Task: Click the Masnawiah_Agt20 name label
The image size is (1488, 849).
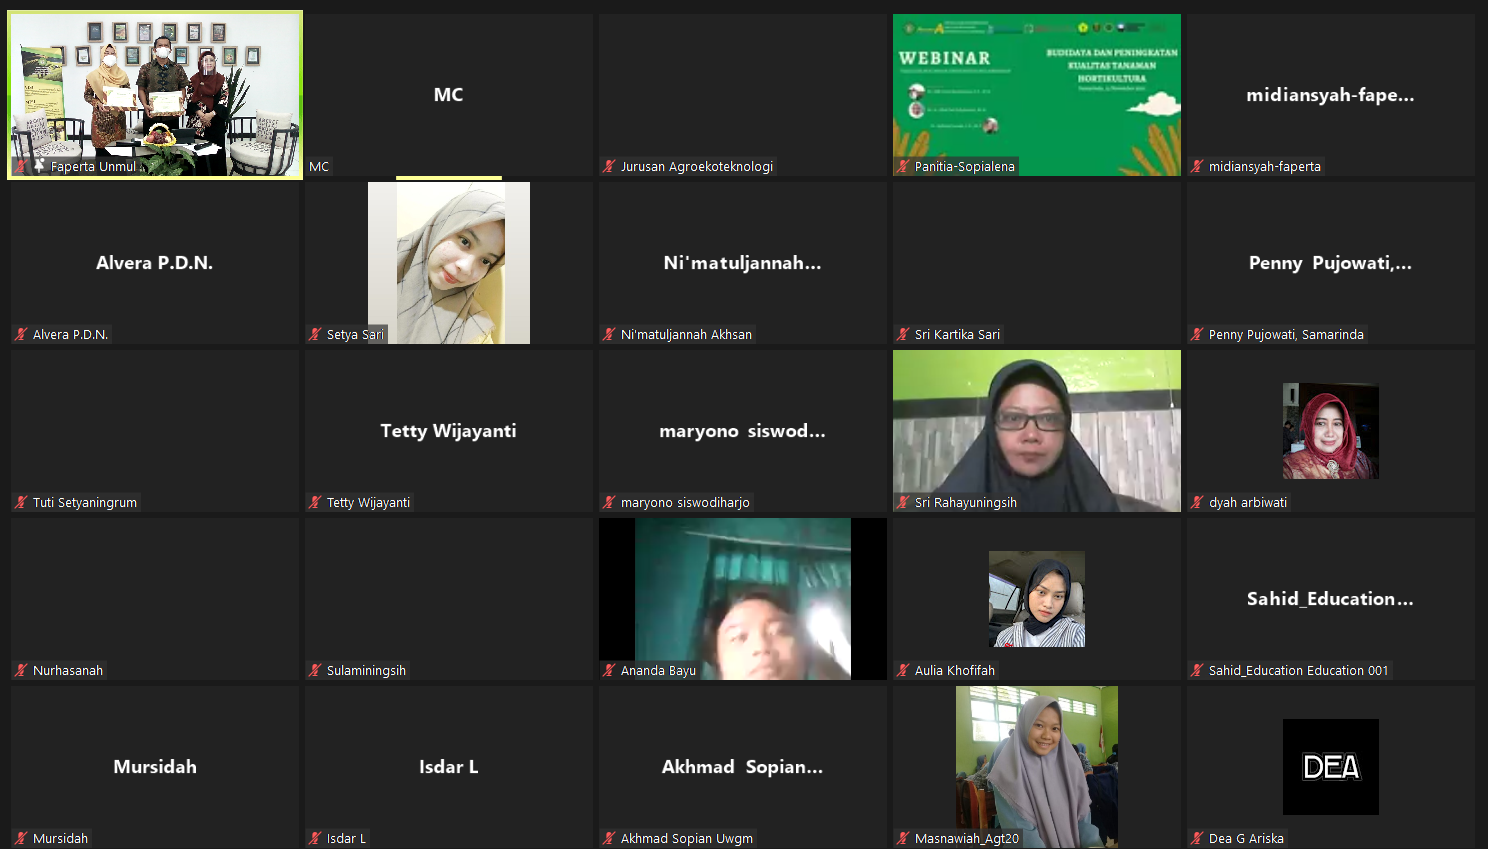Action: tap(967, 838)
